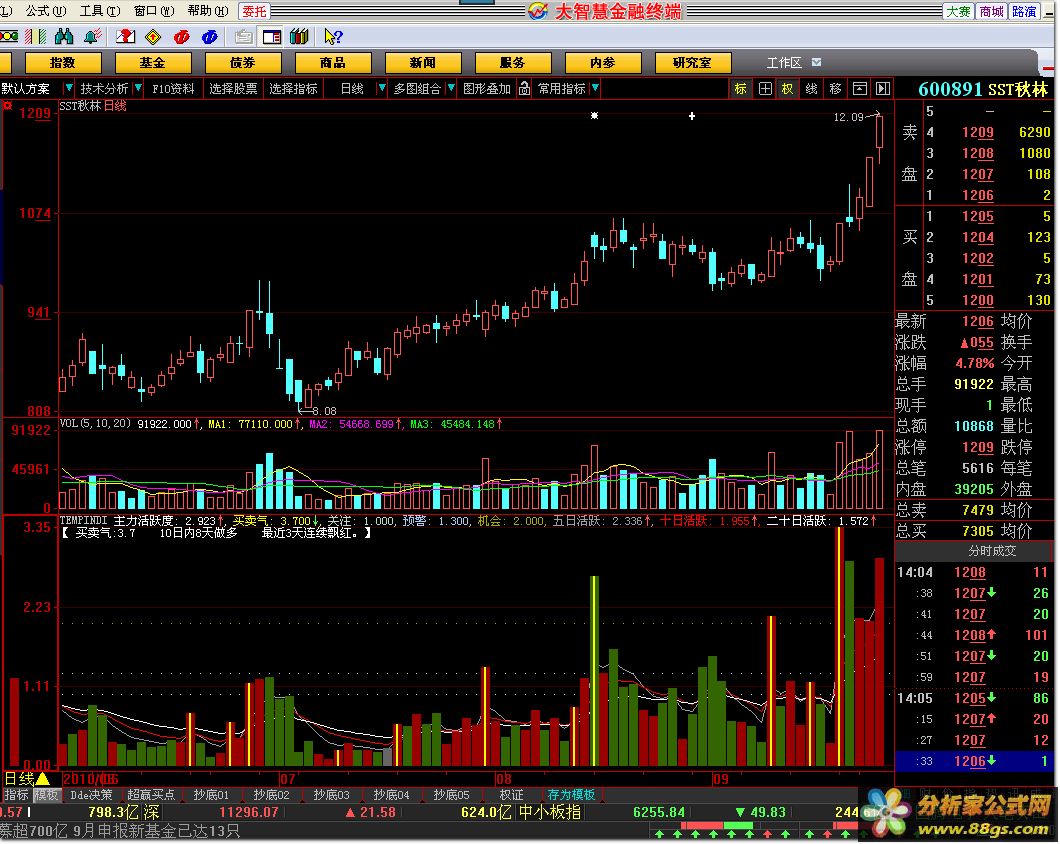Open search via the binoculars icon
This screenshot has width=1060, height=844.
(64, 37)
